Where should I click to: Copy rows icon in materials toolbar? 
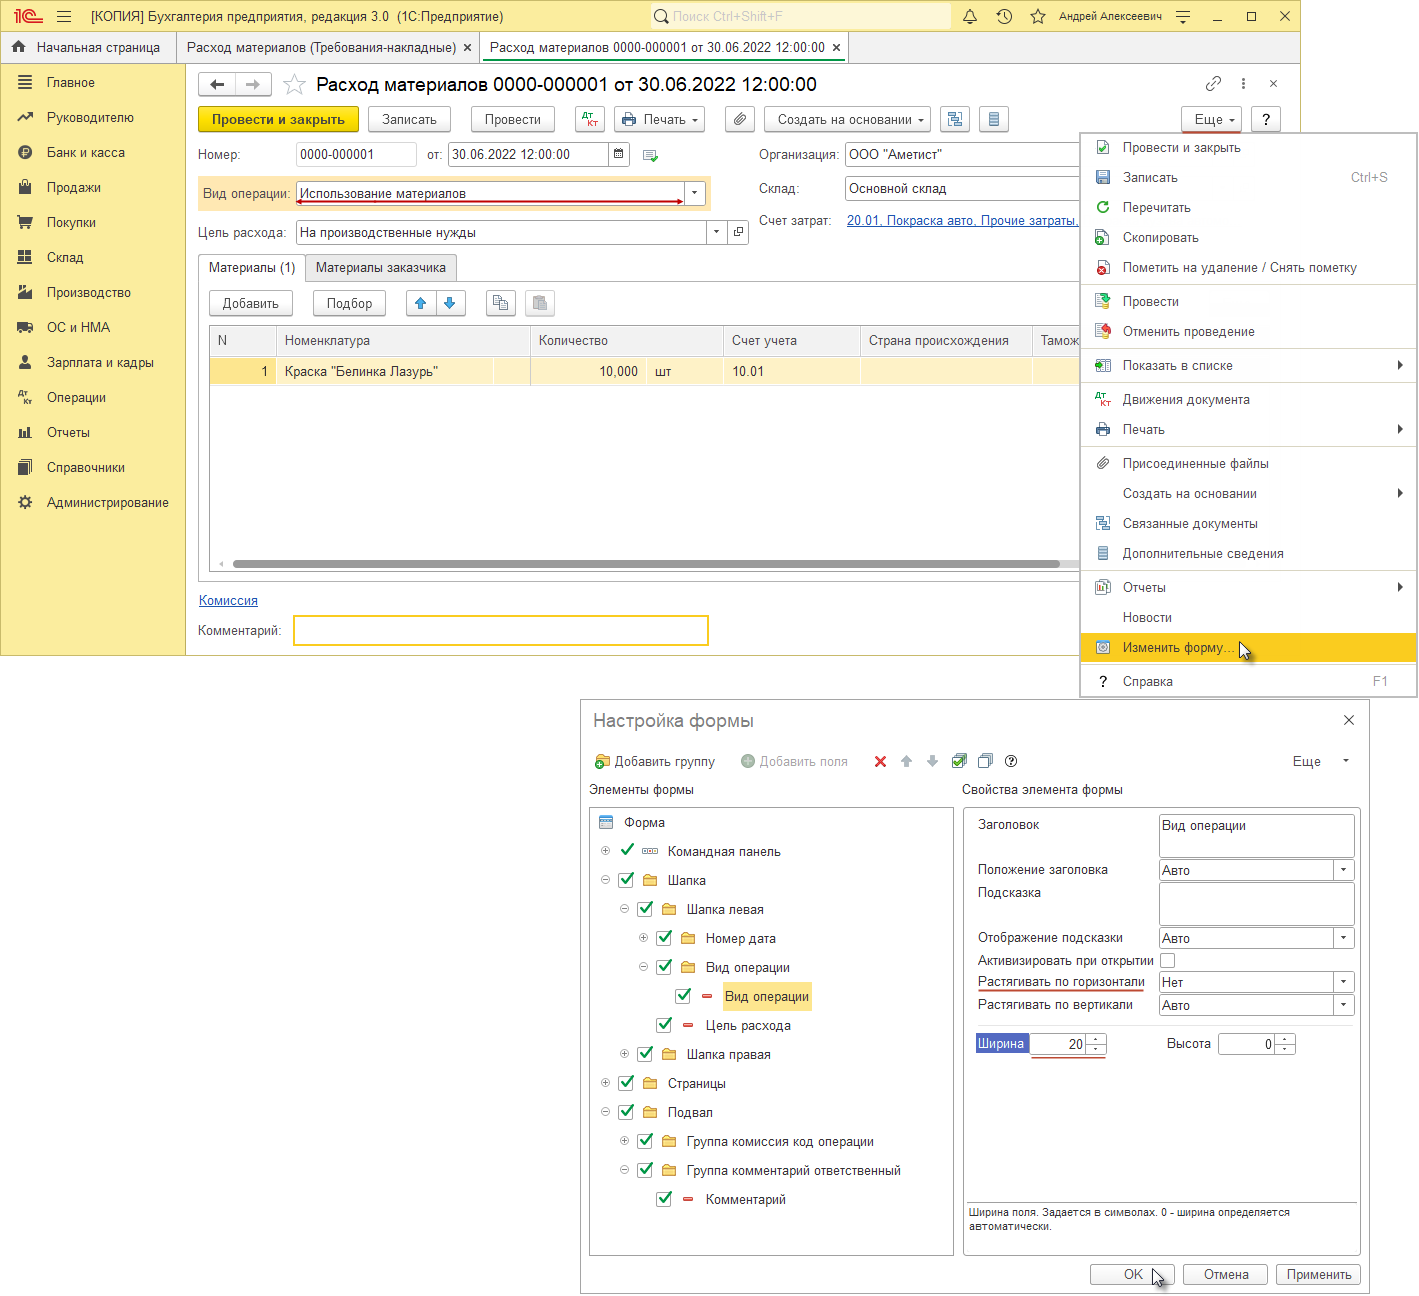point(501,303)
